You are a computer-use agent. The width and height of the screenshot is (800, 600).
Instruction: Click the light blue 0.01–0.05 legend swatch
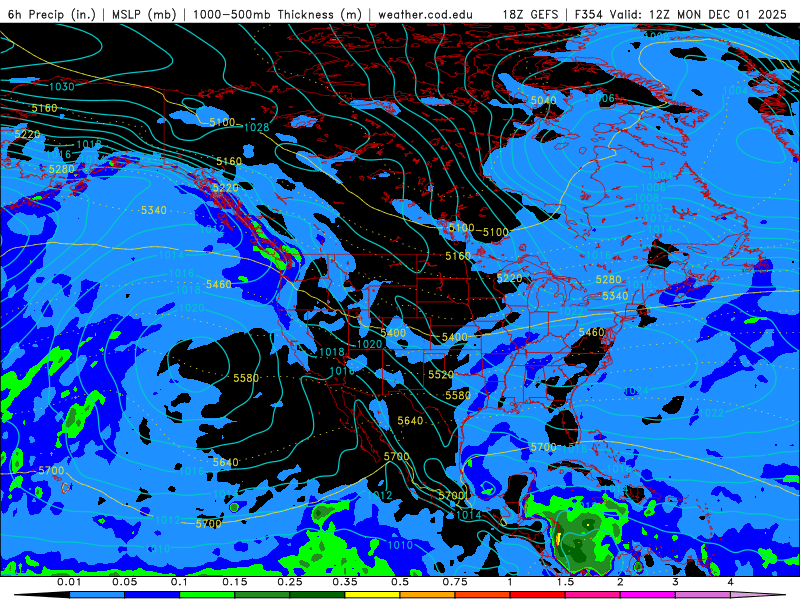[97, 595]
